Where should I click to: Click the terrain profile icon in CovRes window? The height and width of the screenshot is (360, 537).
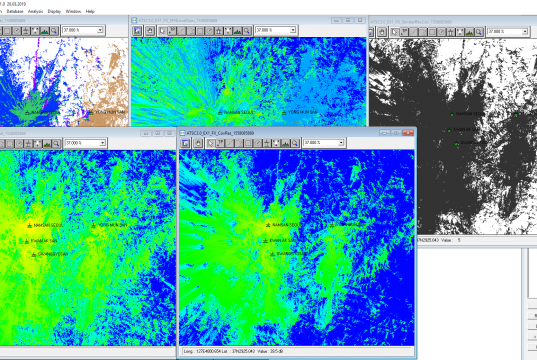coord(285,143)
